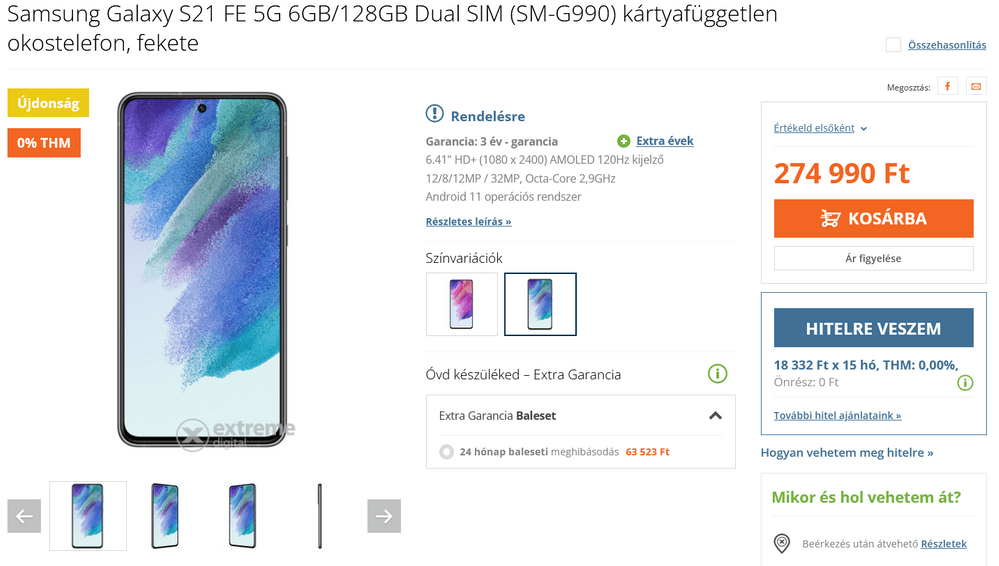This screenshot has height=566, width=999.
Task: Click Ár figyelése price watch button
Action: tap(873, 258)
